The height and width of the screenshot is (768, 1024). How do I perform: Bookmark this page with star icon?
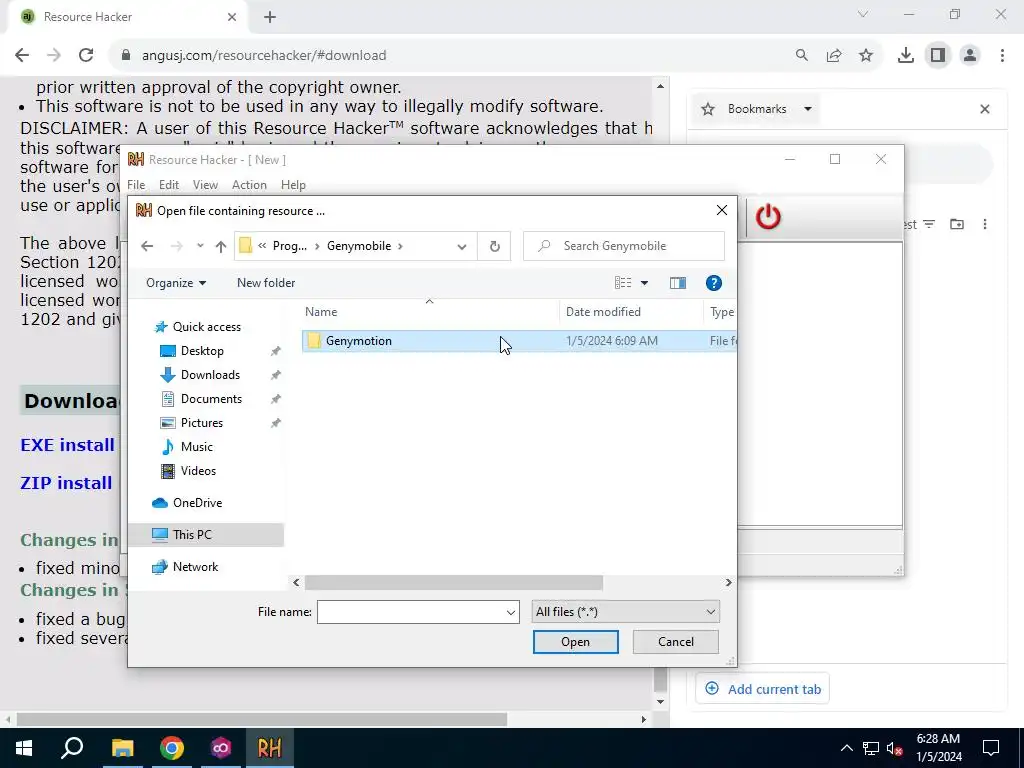866,56
